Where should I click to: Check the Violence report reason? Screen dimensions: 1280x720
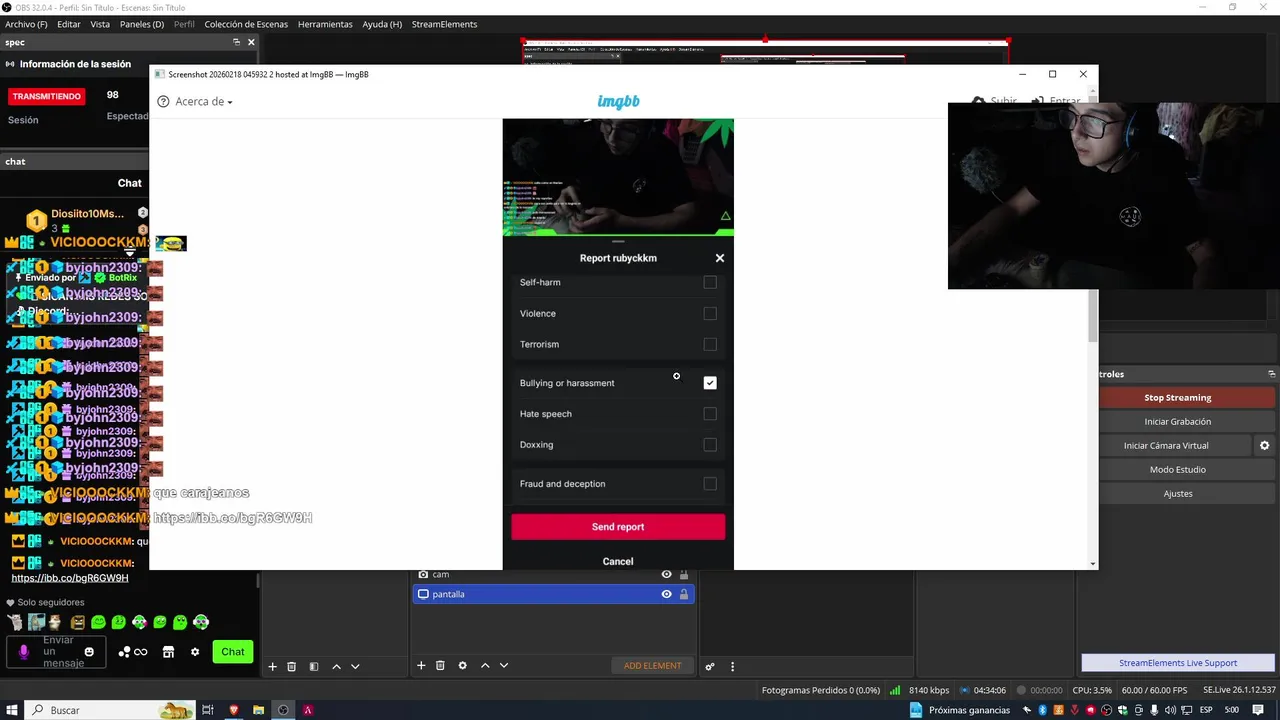[x=710, y=314]
